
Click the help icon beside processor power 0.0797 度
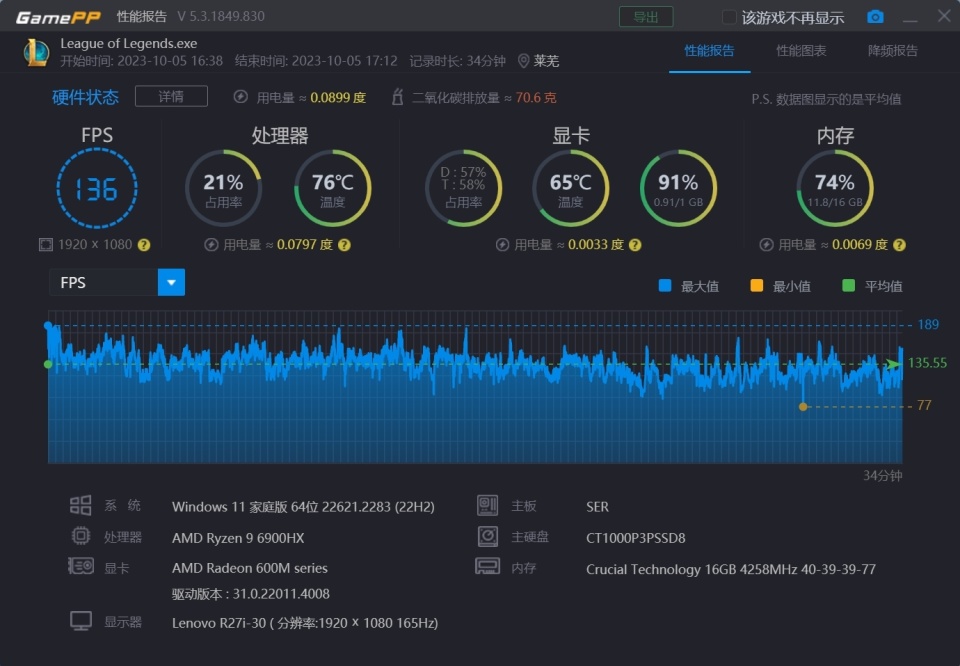[345, 245]
